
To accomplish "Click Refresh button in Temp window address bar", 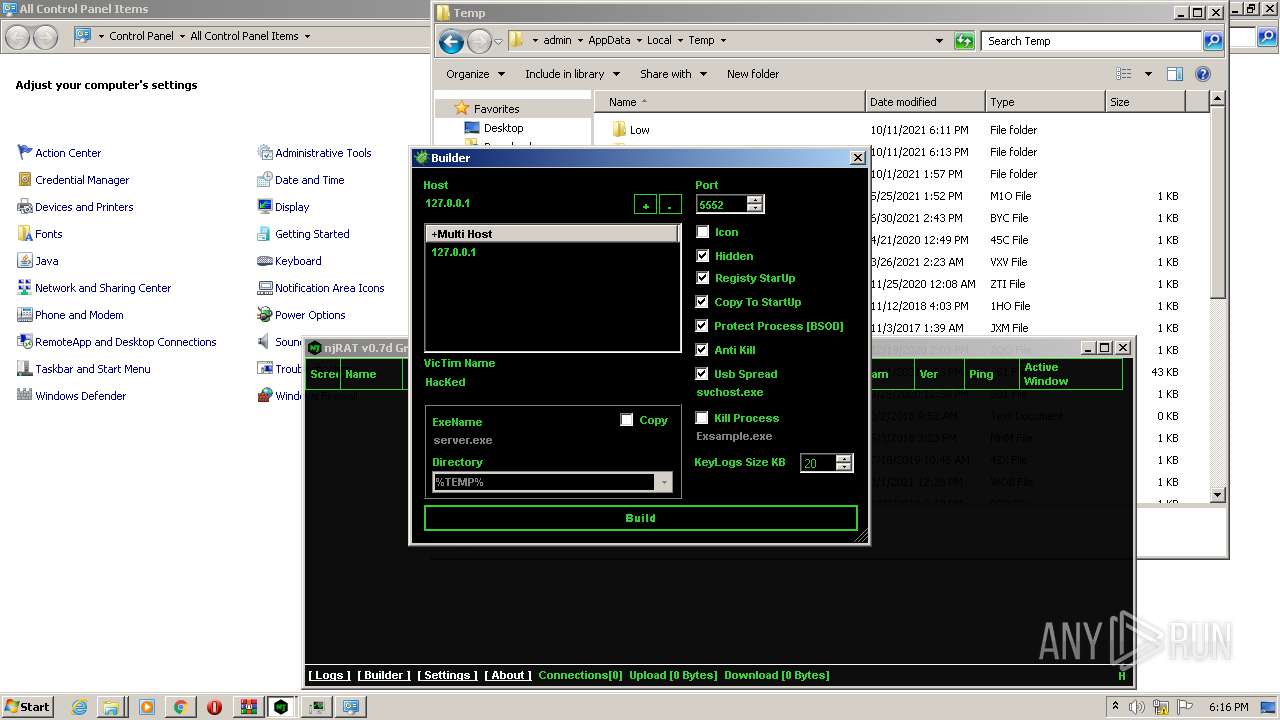I will pyautogui.click(x=964, y=41).
